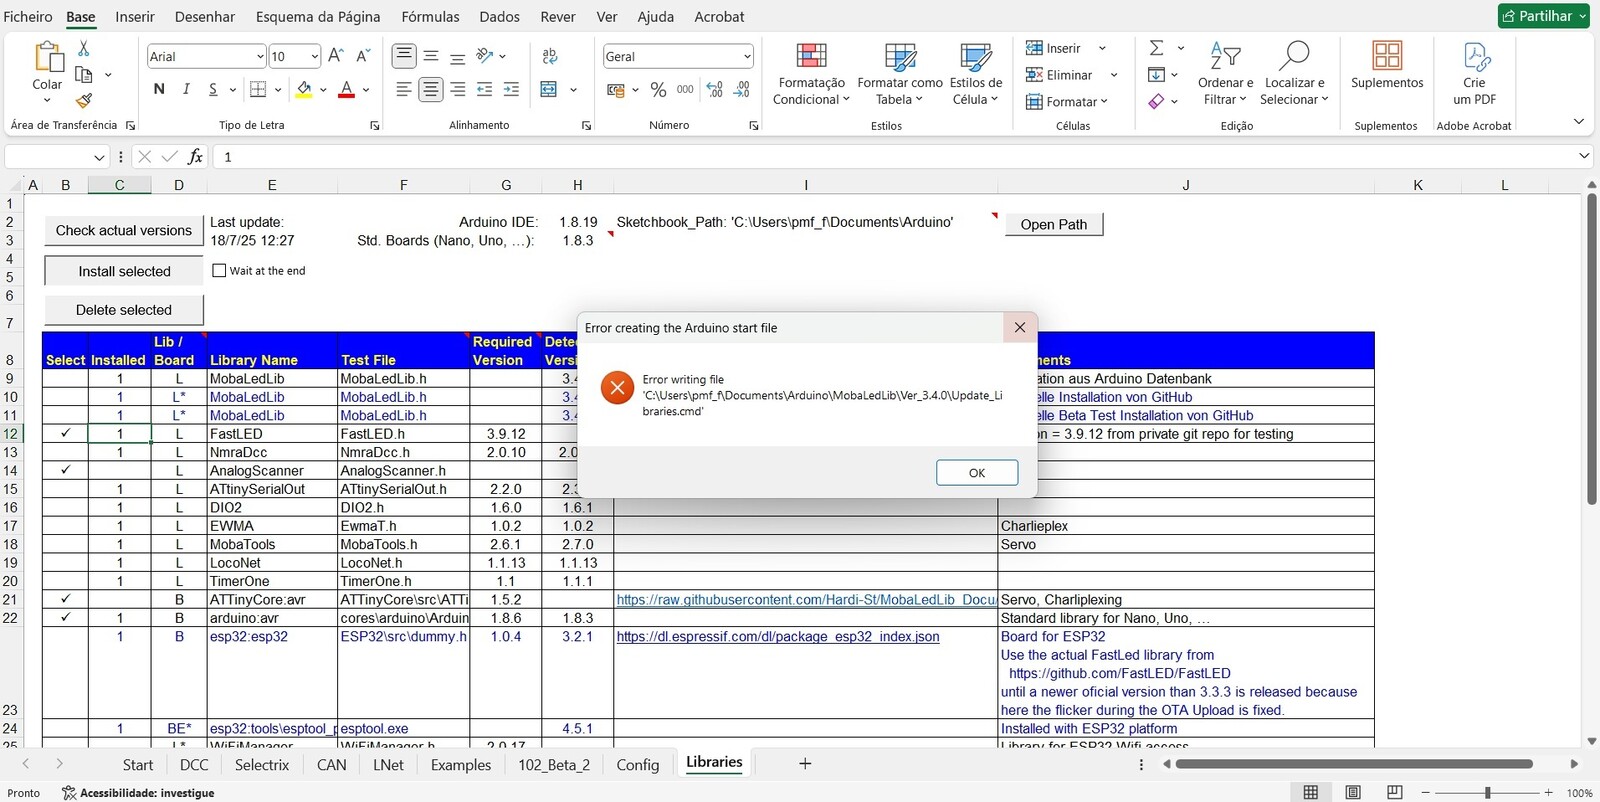1600x802 pixels.
Task: Click the insert function fx icon
Action: pyautogui.click(x=196, y=157)
